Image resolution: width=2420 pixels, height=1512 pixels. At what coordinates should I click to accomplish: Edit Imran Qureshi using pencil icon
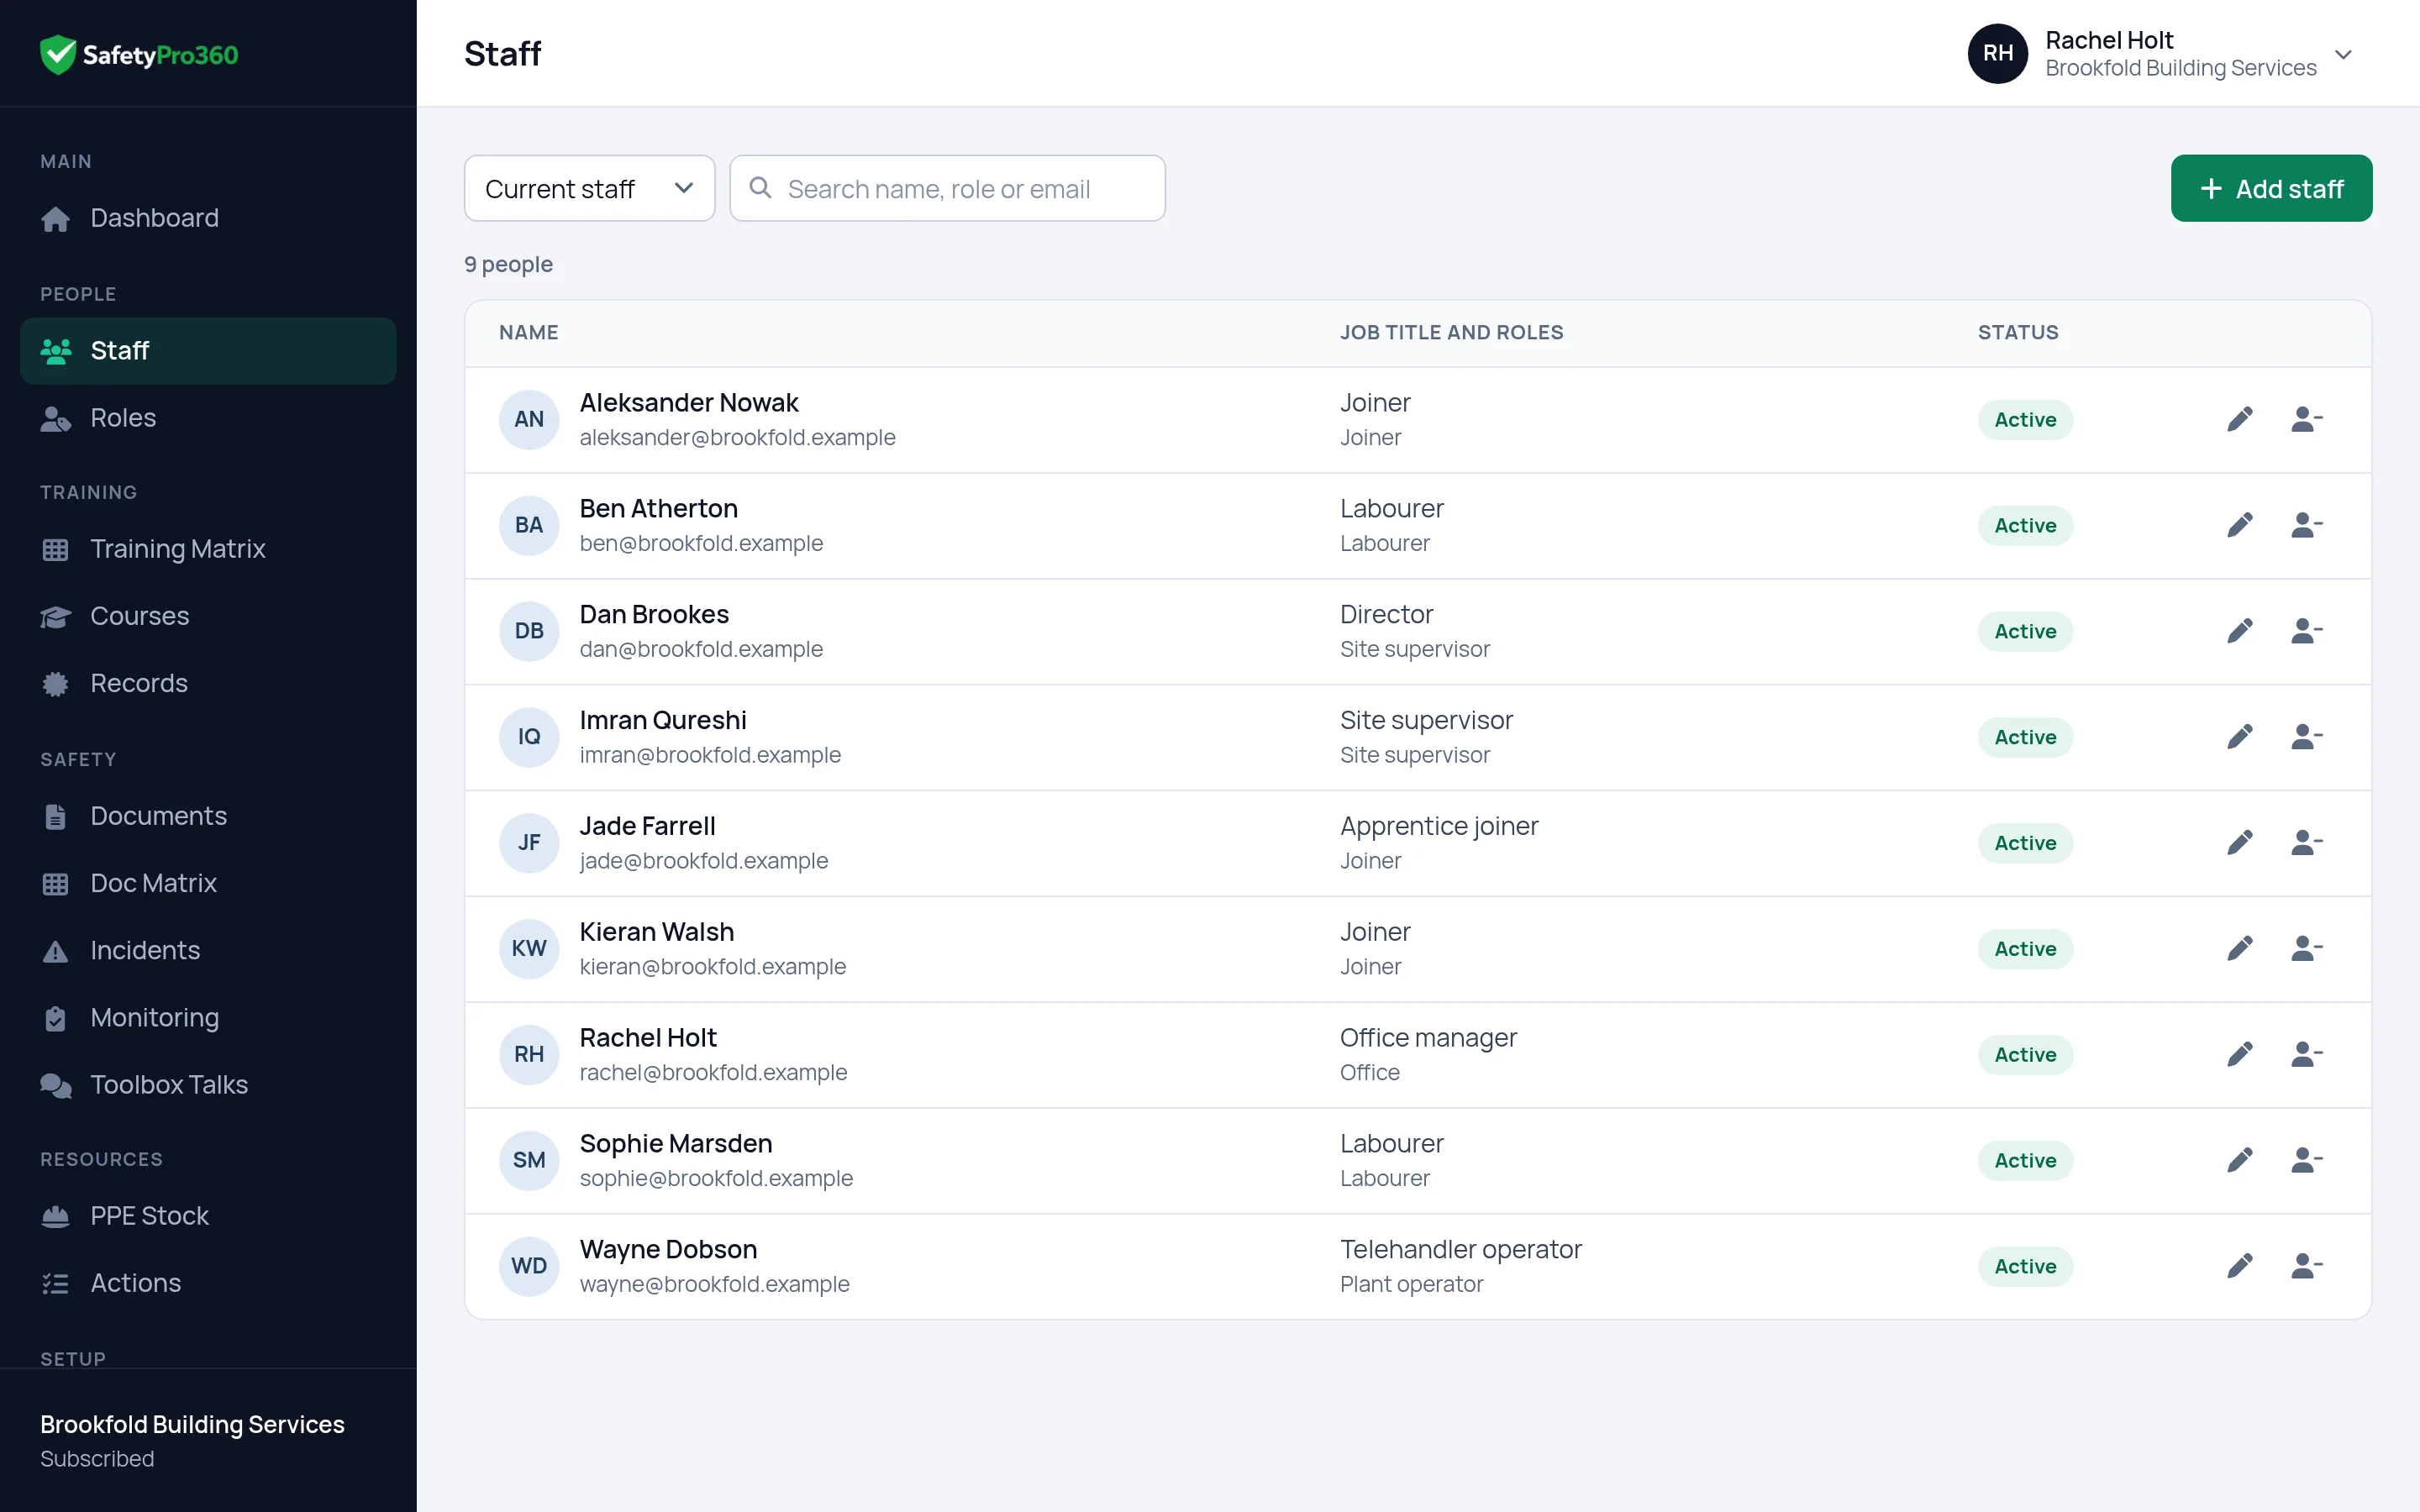[2240, 737]
